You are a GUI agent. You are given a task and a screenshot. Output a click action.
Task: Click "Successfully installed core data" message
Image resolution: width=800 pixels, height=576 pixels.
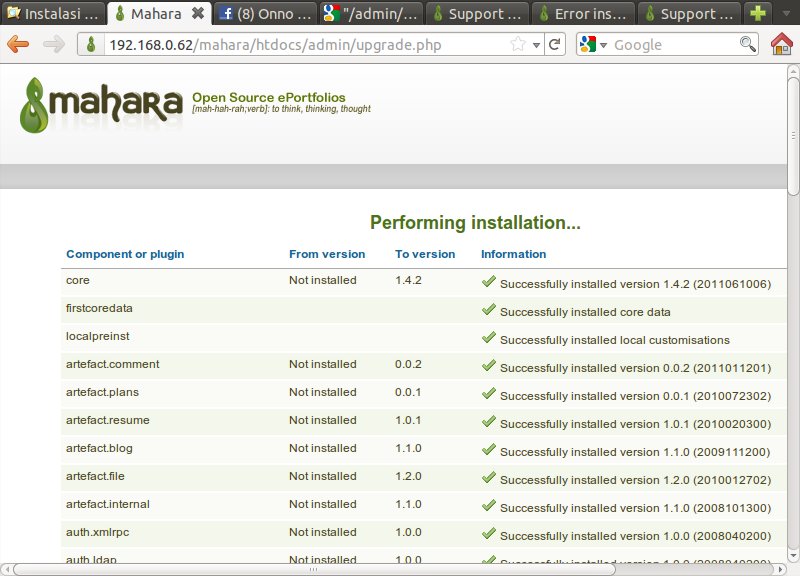[x=585, y=312]
